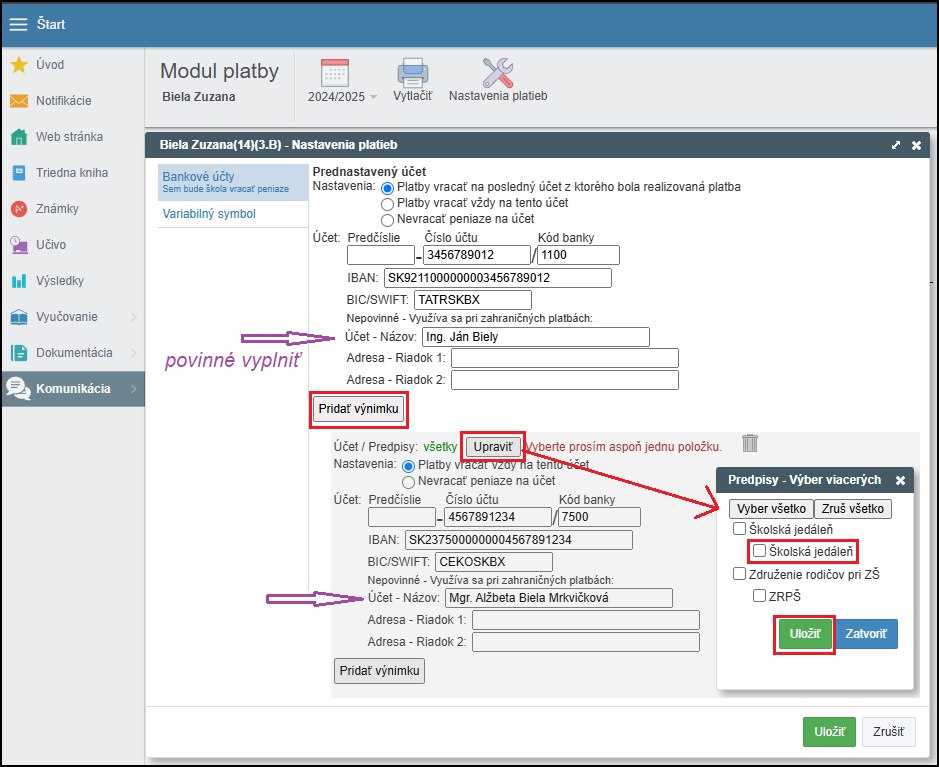Open the 2024/2025 school year dropdown
This screenshot has height=767, width=939.
(342, 96)
